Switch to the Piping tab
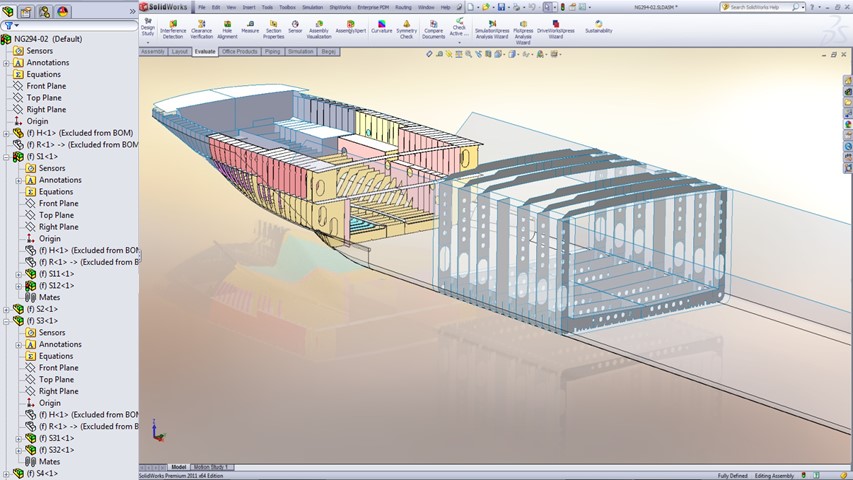The image size is (853, 480). tap(272, 51)
